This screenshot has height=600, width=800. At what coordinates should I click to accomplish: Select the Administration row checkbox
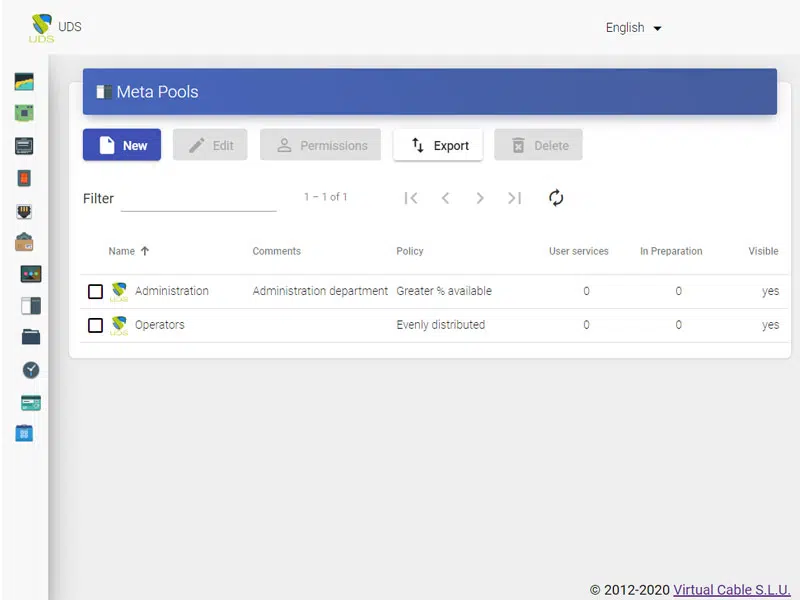95,291
